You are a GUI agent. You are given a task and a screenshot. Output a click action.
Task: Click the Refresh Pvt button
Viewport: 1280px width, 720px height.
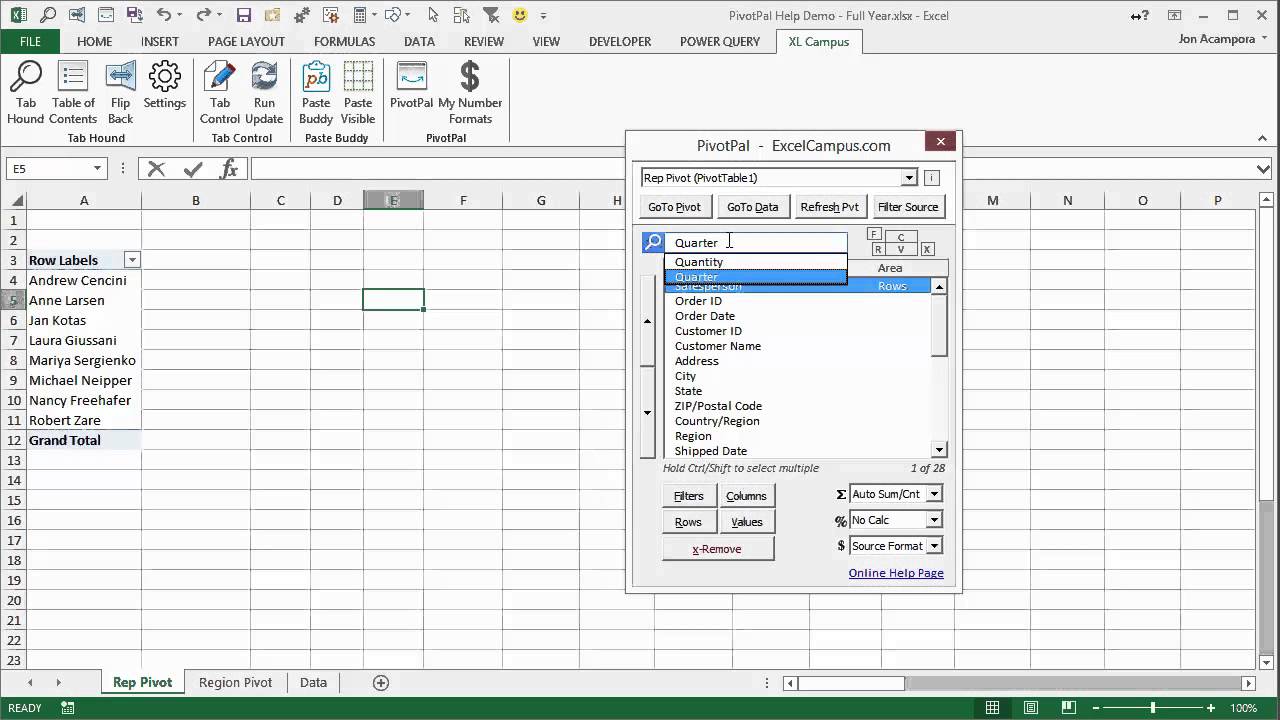(x=829, y=207)
